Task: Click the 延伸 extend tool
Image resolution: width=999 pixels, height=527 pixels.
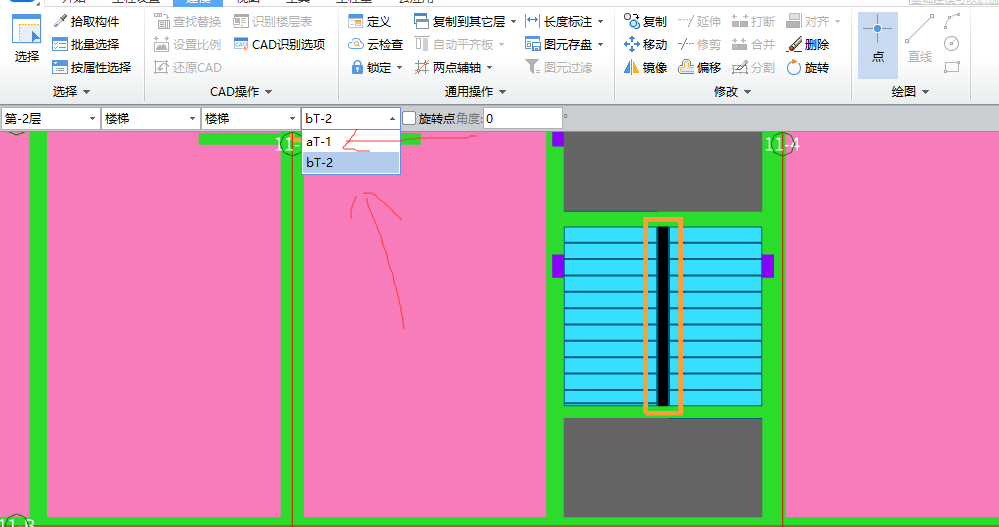Action: [700, 22]
